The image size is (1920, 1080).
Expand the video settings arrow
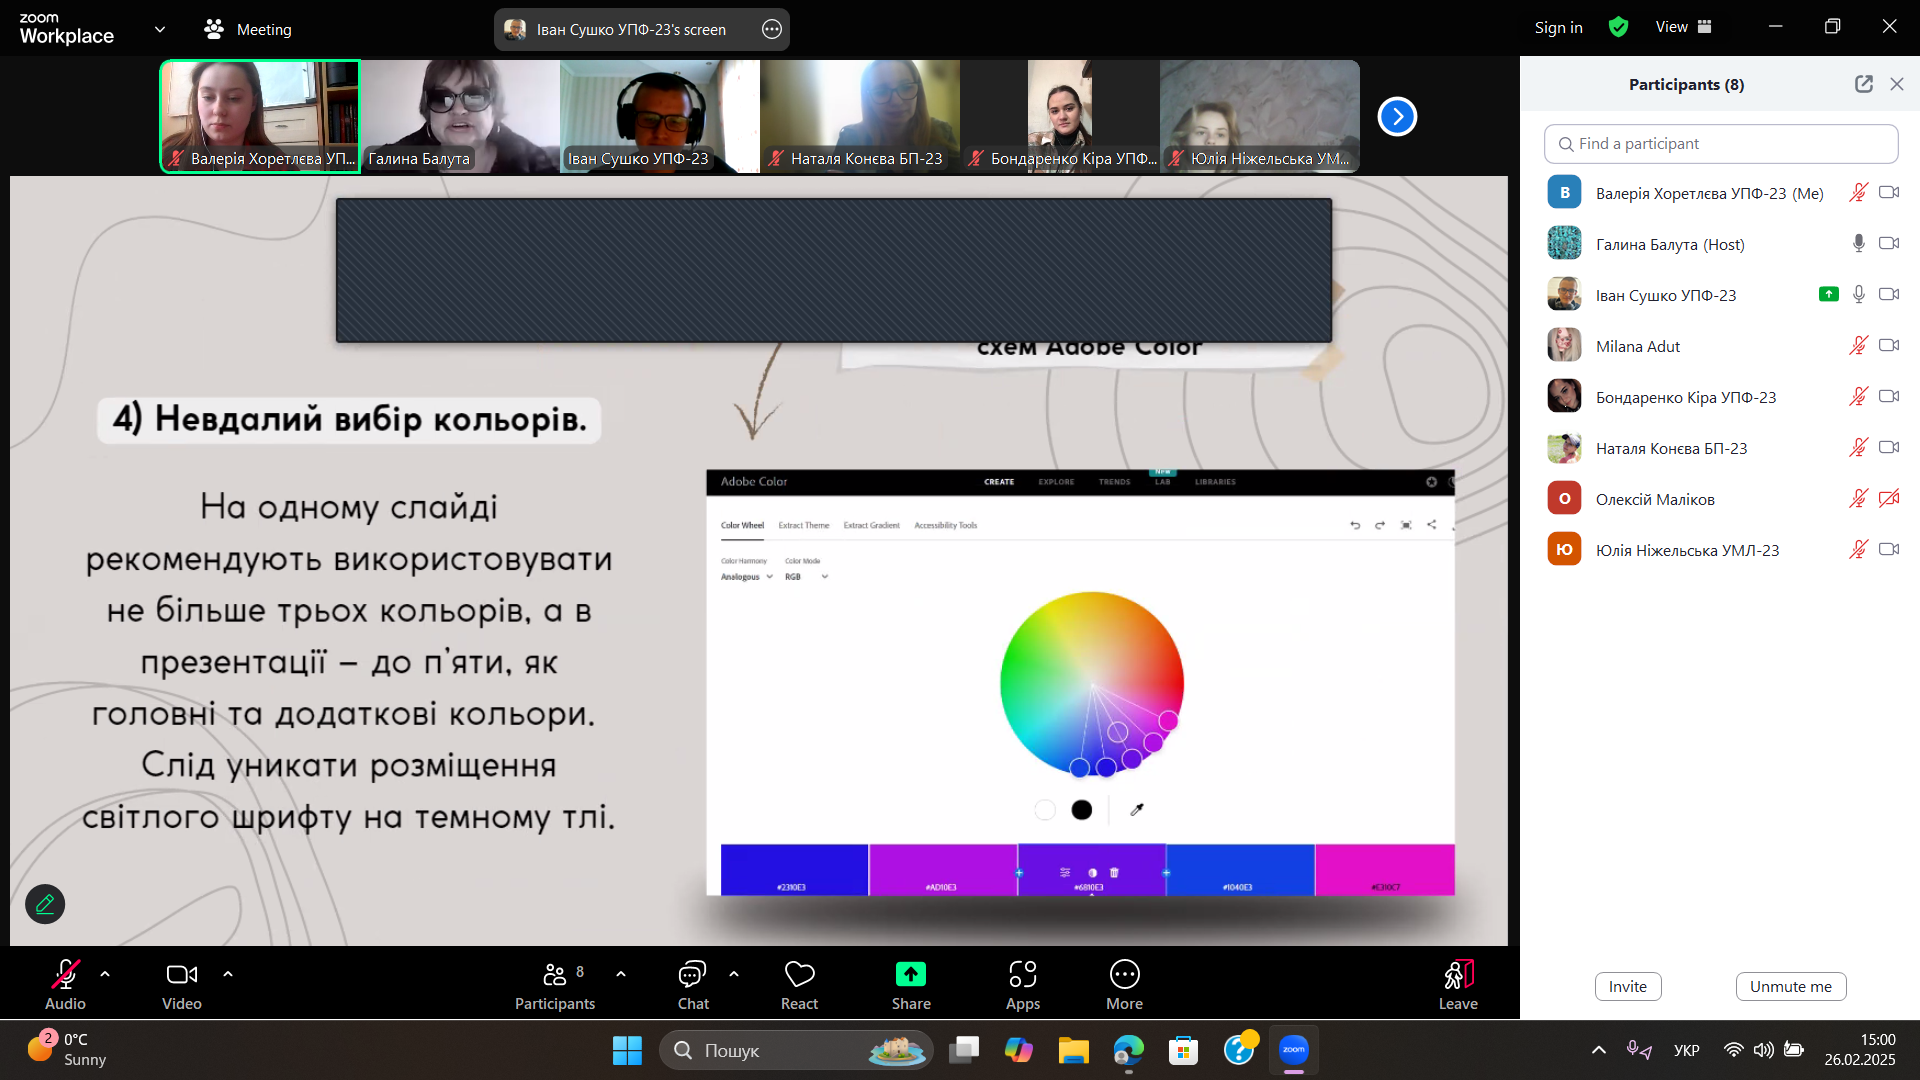[x=228, y=974]
